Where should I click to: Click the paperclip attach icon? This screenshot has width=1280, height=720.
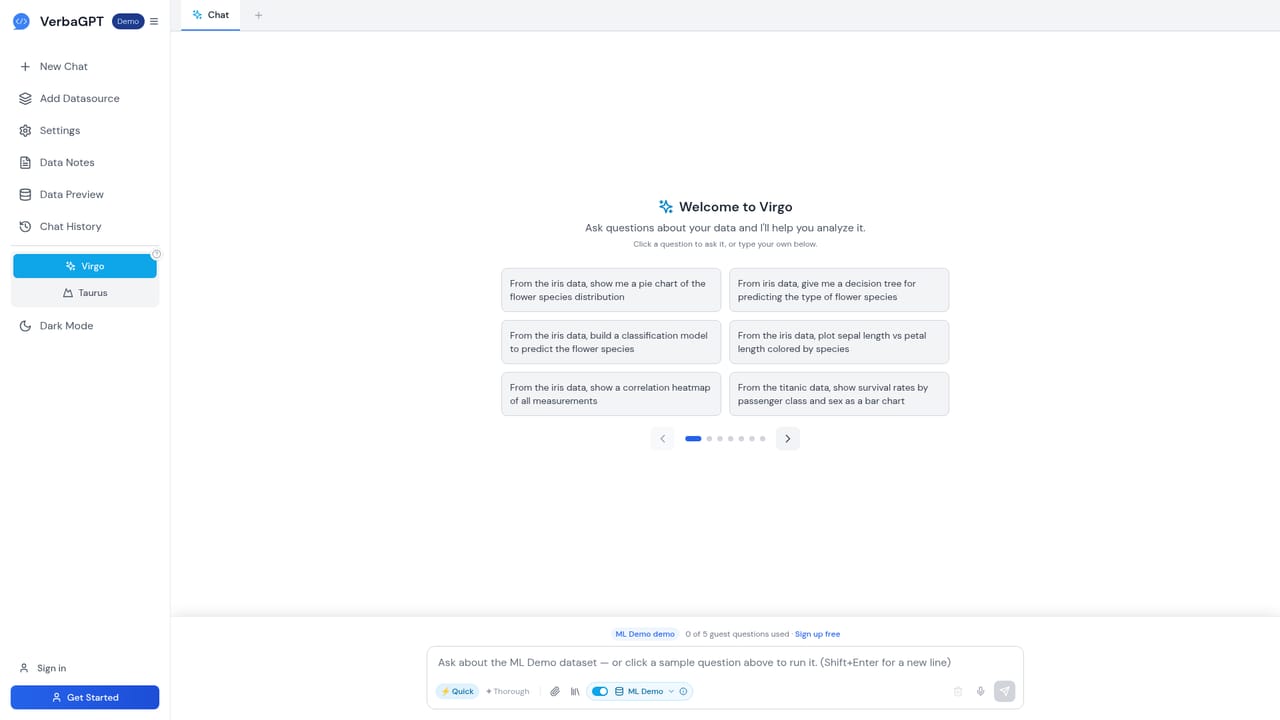click(x=555, y=691)
